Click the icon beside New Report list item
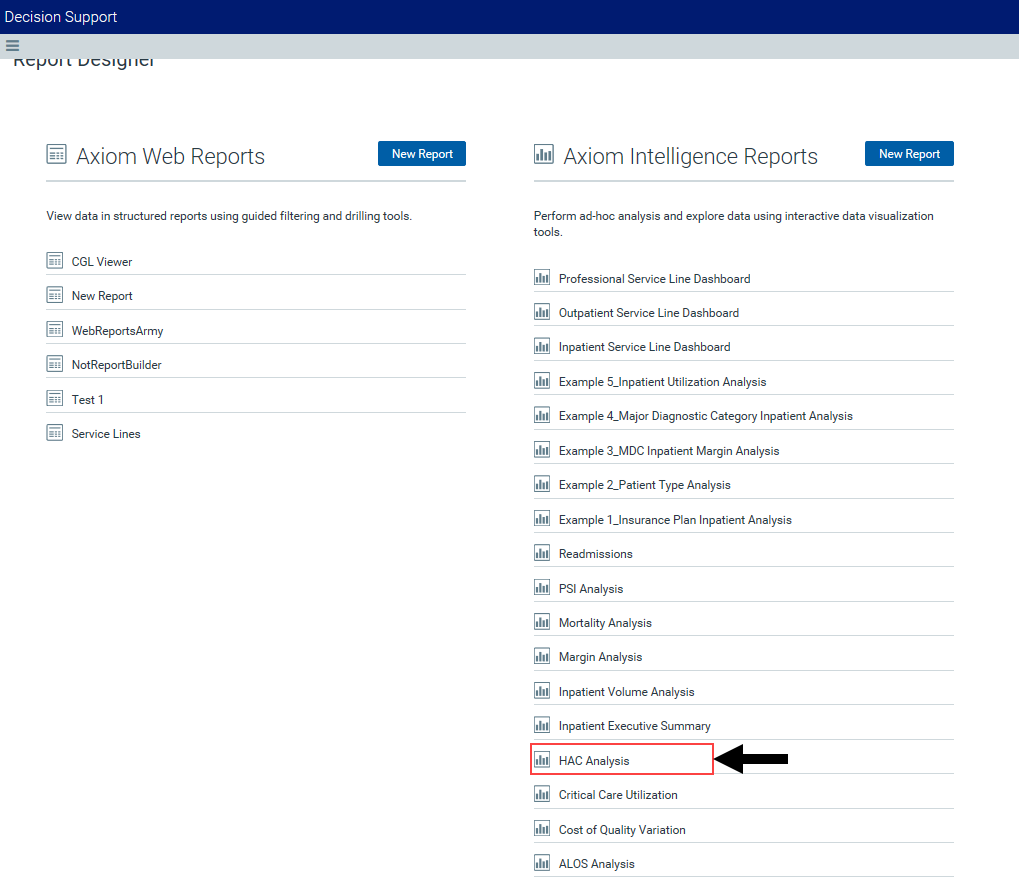This screenshot has width=1019, height=880. click(55, 295)
